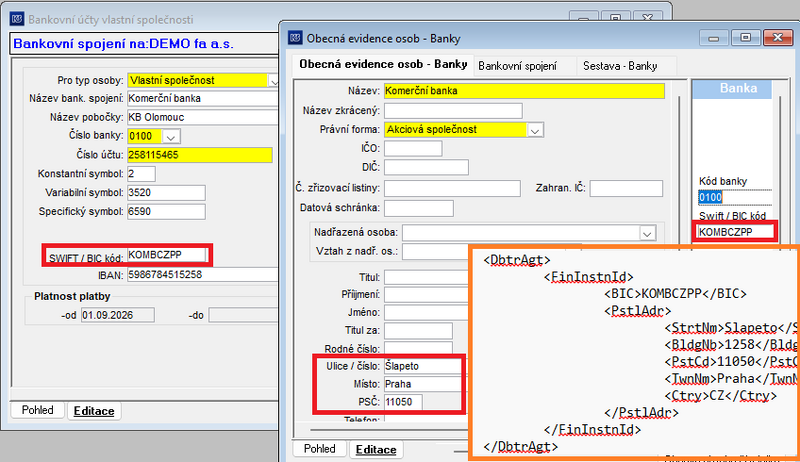Screen dimensions: 800x462
Task: Click Kód banky field with 0100
Action: pyautogui.click(x=735, y=197)
